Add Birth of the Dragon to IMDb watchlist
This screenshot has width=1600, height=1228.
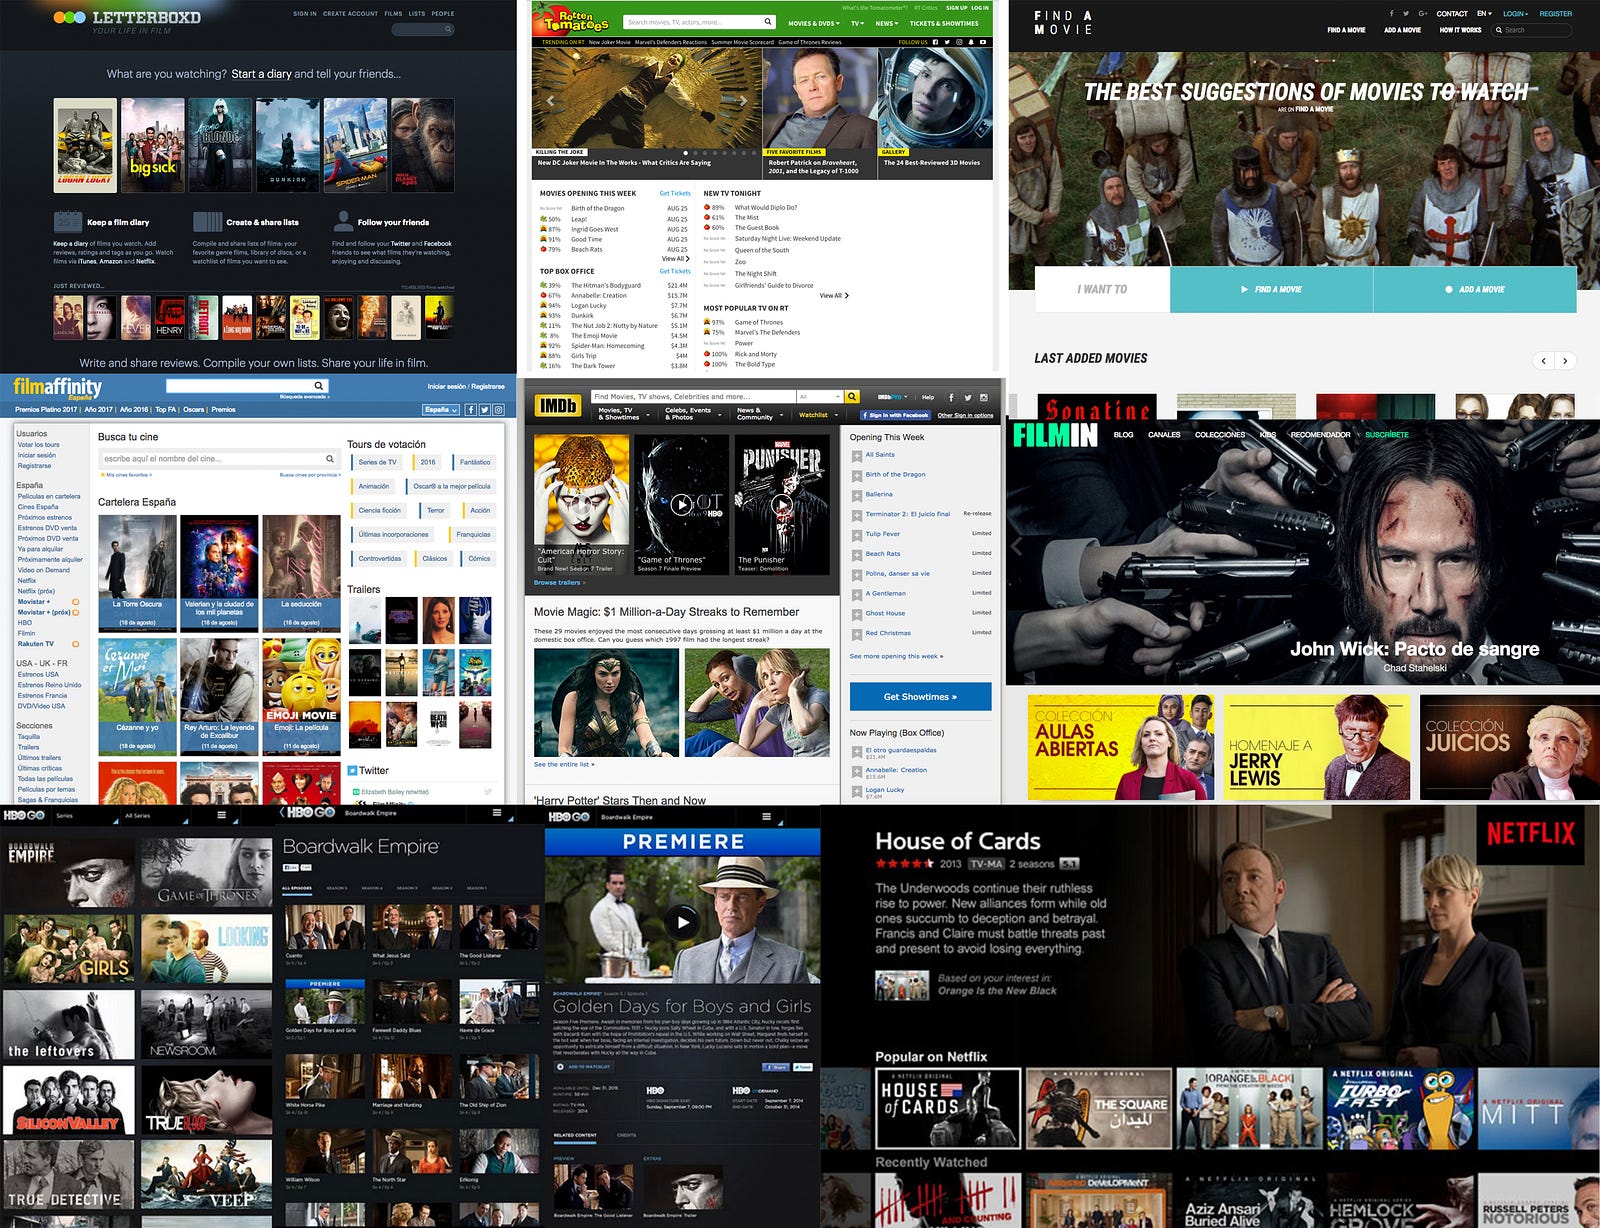pyautogui.click(x=856, y=476)
